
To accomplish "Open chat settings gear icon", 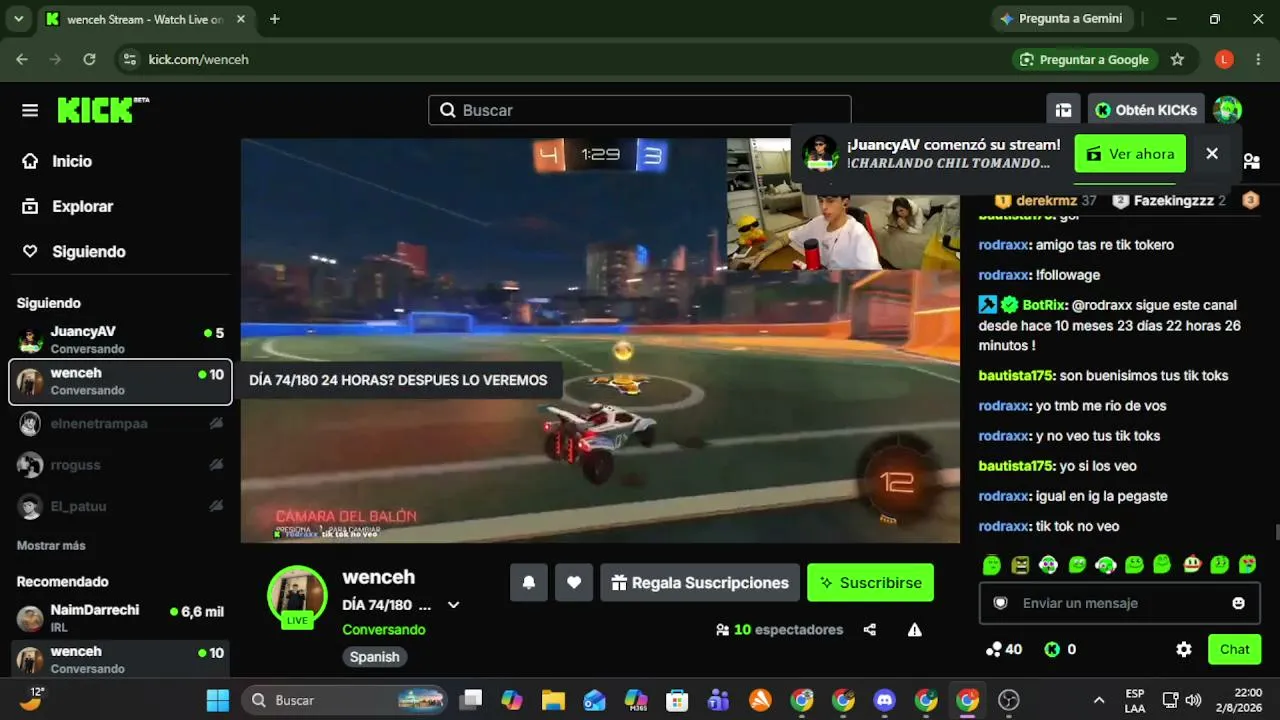I will 1184,650.
